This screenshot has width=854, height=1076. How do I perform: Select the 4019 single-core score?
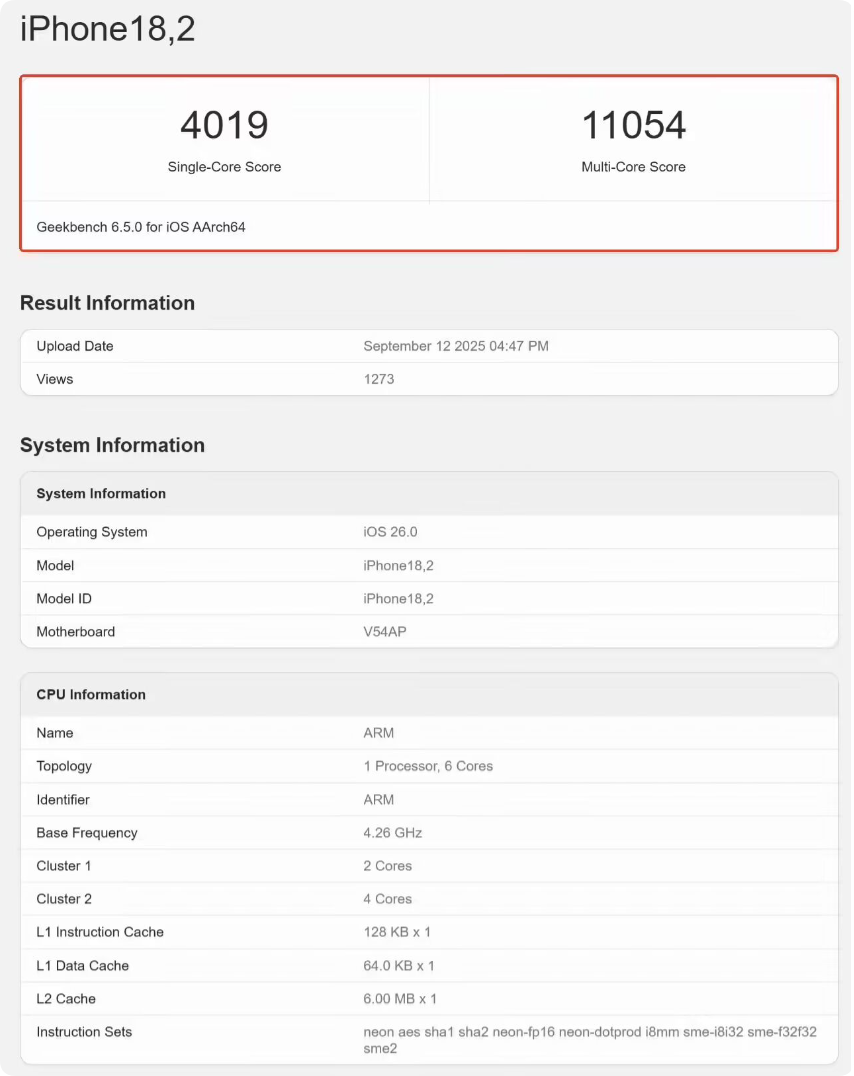[x=224, y=125]
